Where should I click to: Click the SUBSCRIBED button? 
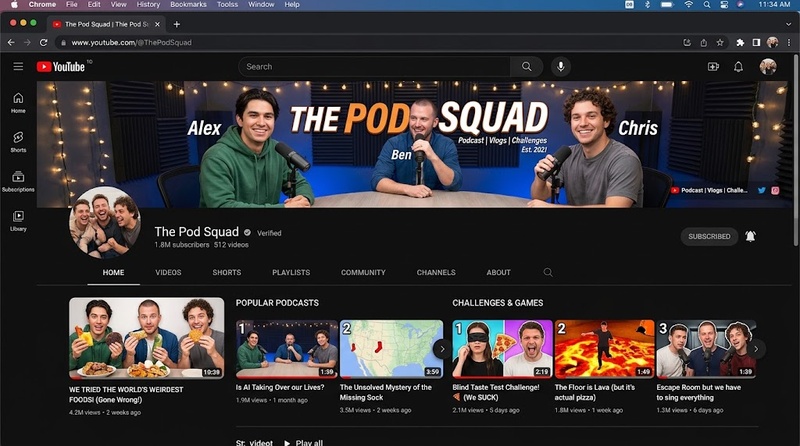click(709, 236)
